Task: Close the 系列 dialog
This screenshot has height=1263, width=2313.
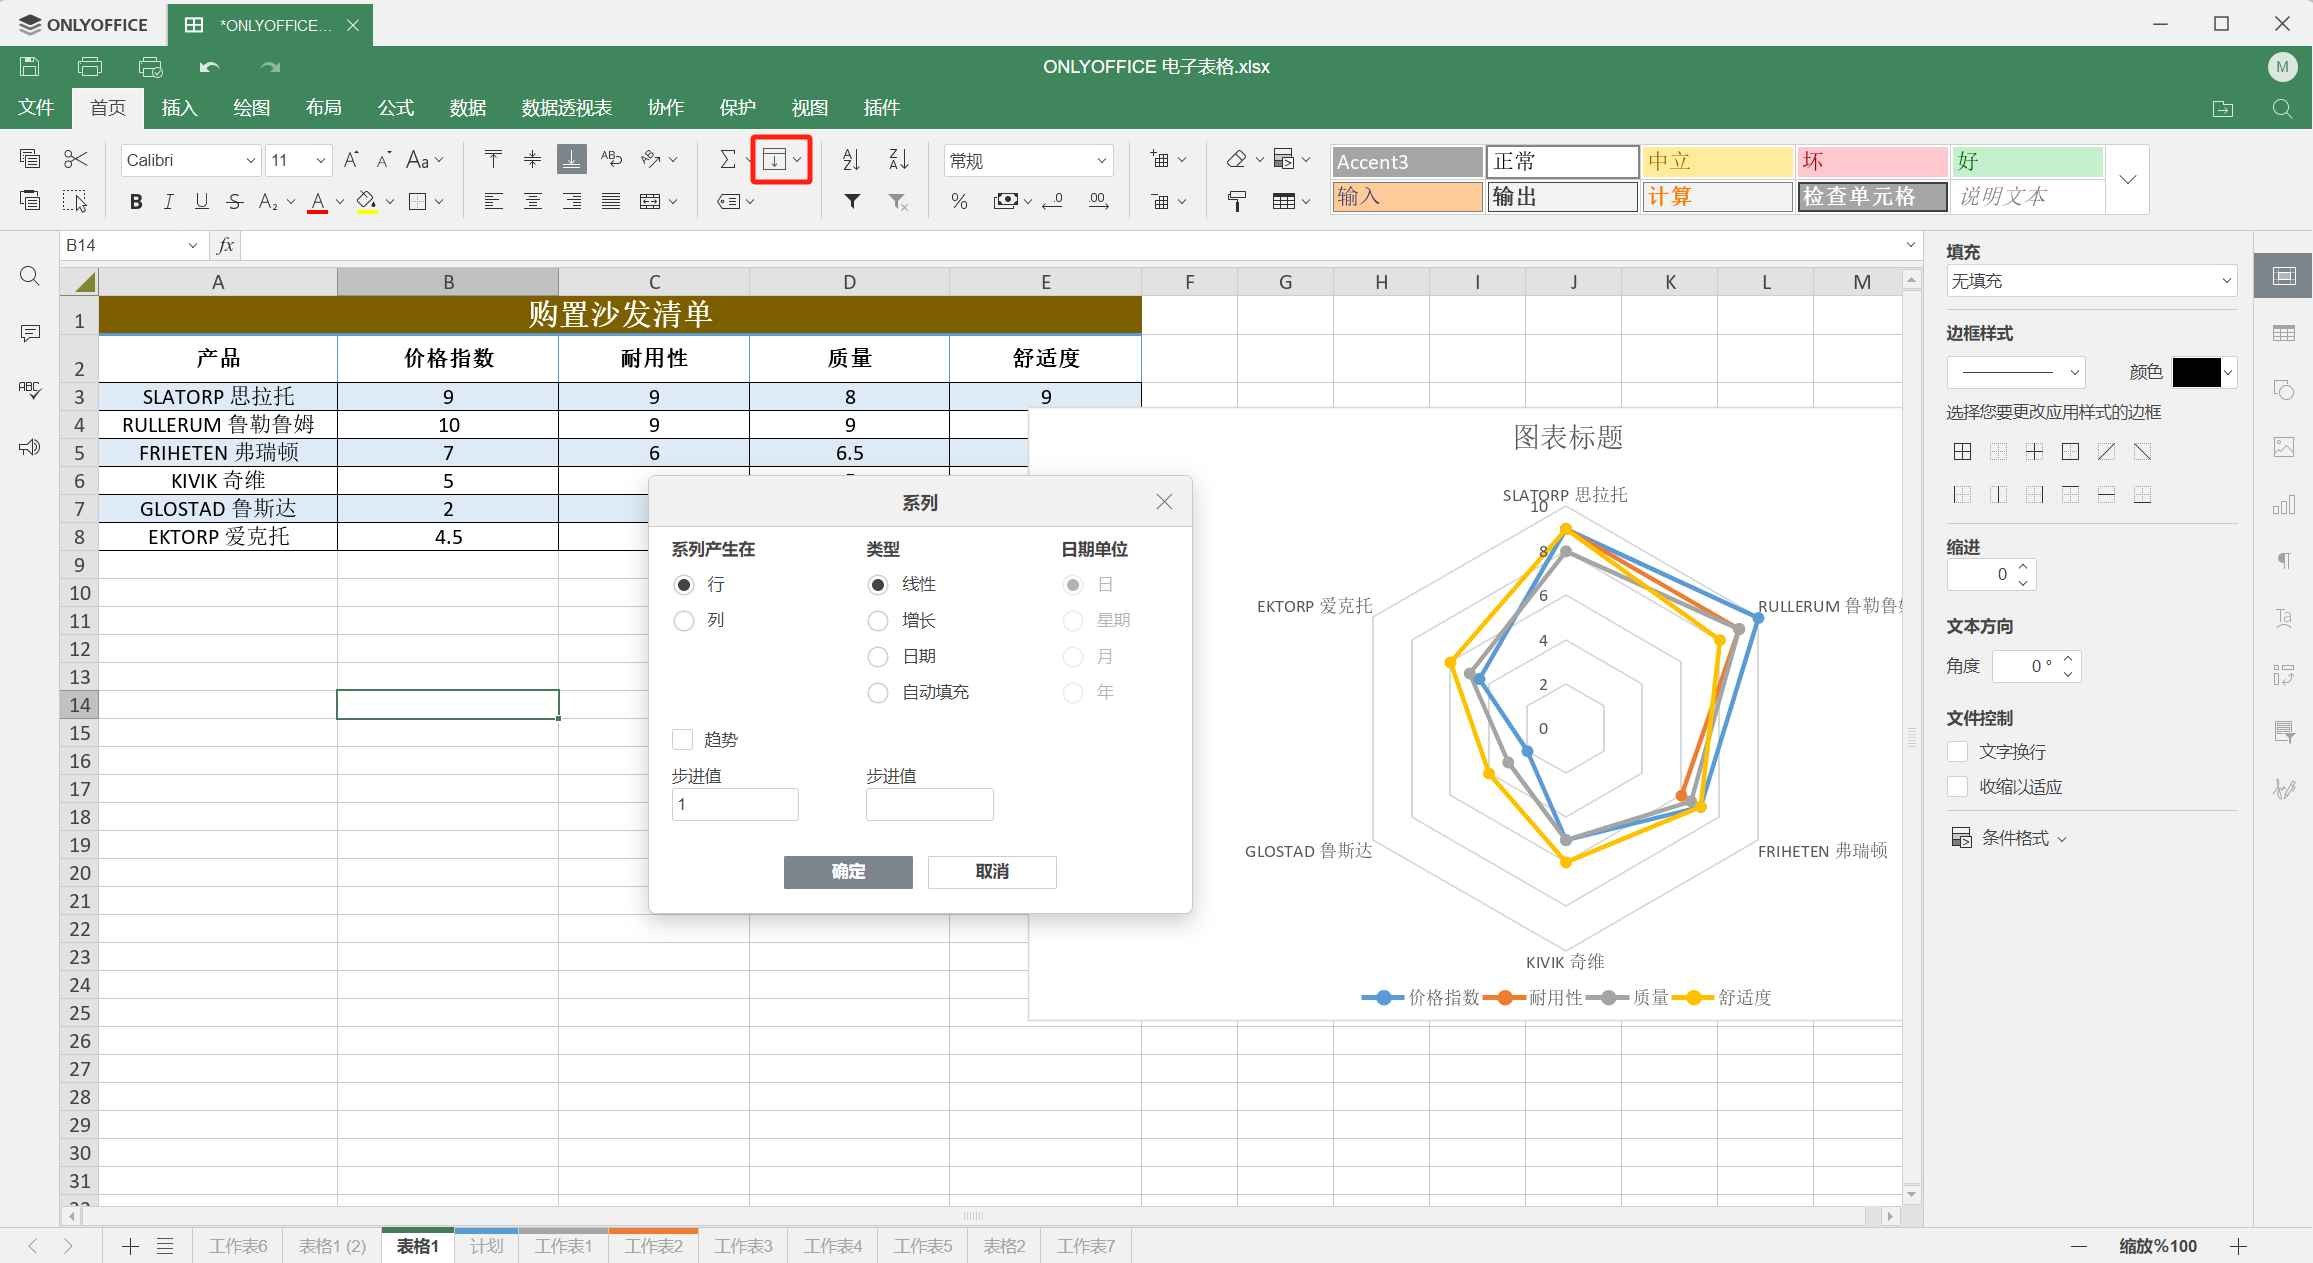Action: point(1164,502)
